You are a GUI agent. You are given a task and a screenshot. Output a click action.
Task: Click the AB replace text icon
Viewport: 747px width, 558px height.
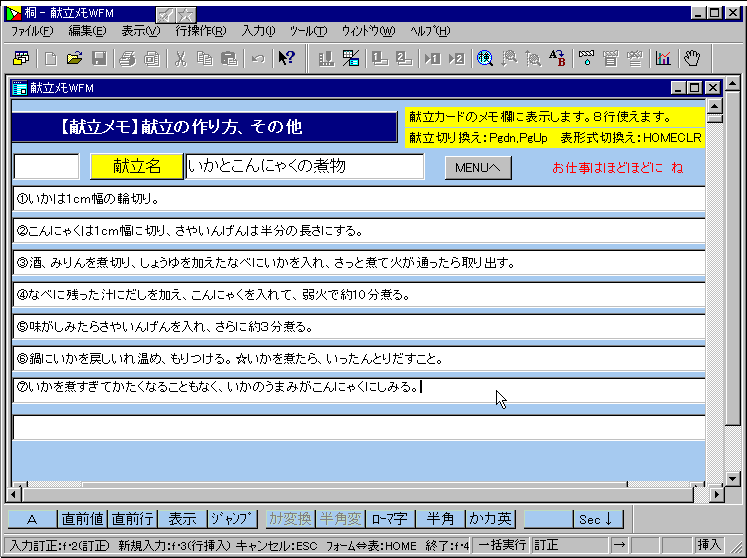click(558, 58)
